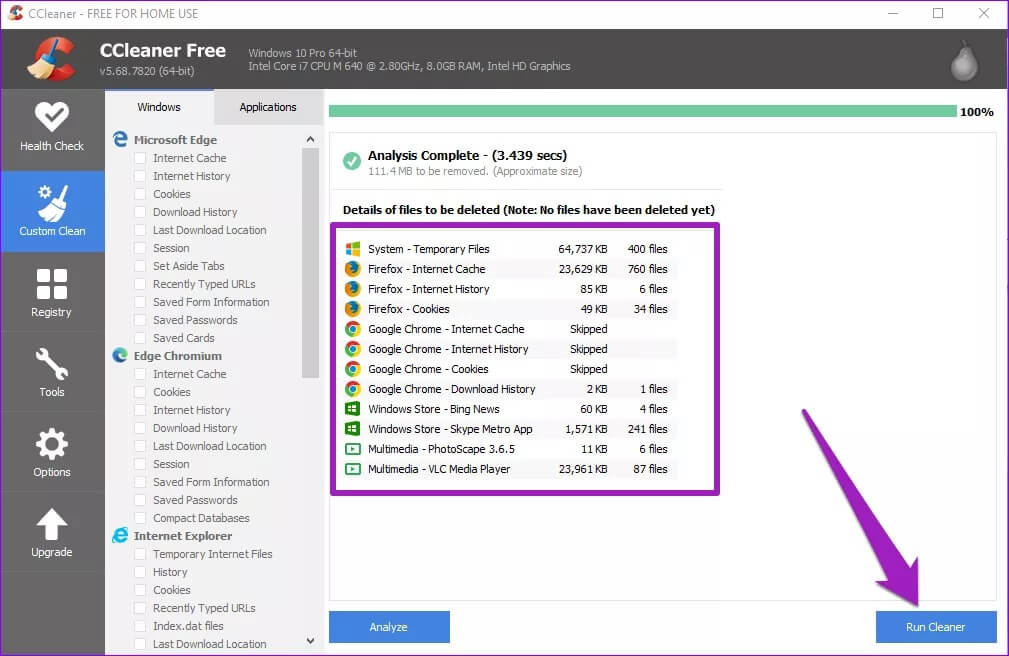Check Compact Databases under Edge Chromium

(x=140, y=518)
